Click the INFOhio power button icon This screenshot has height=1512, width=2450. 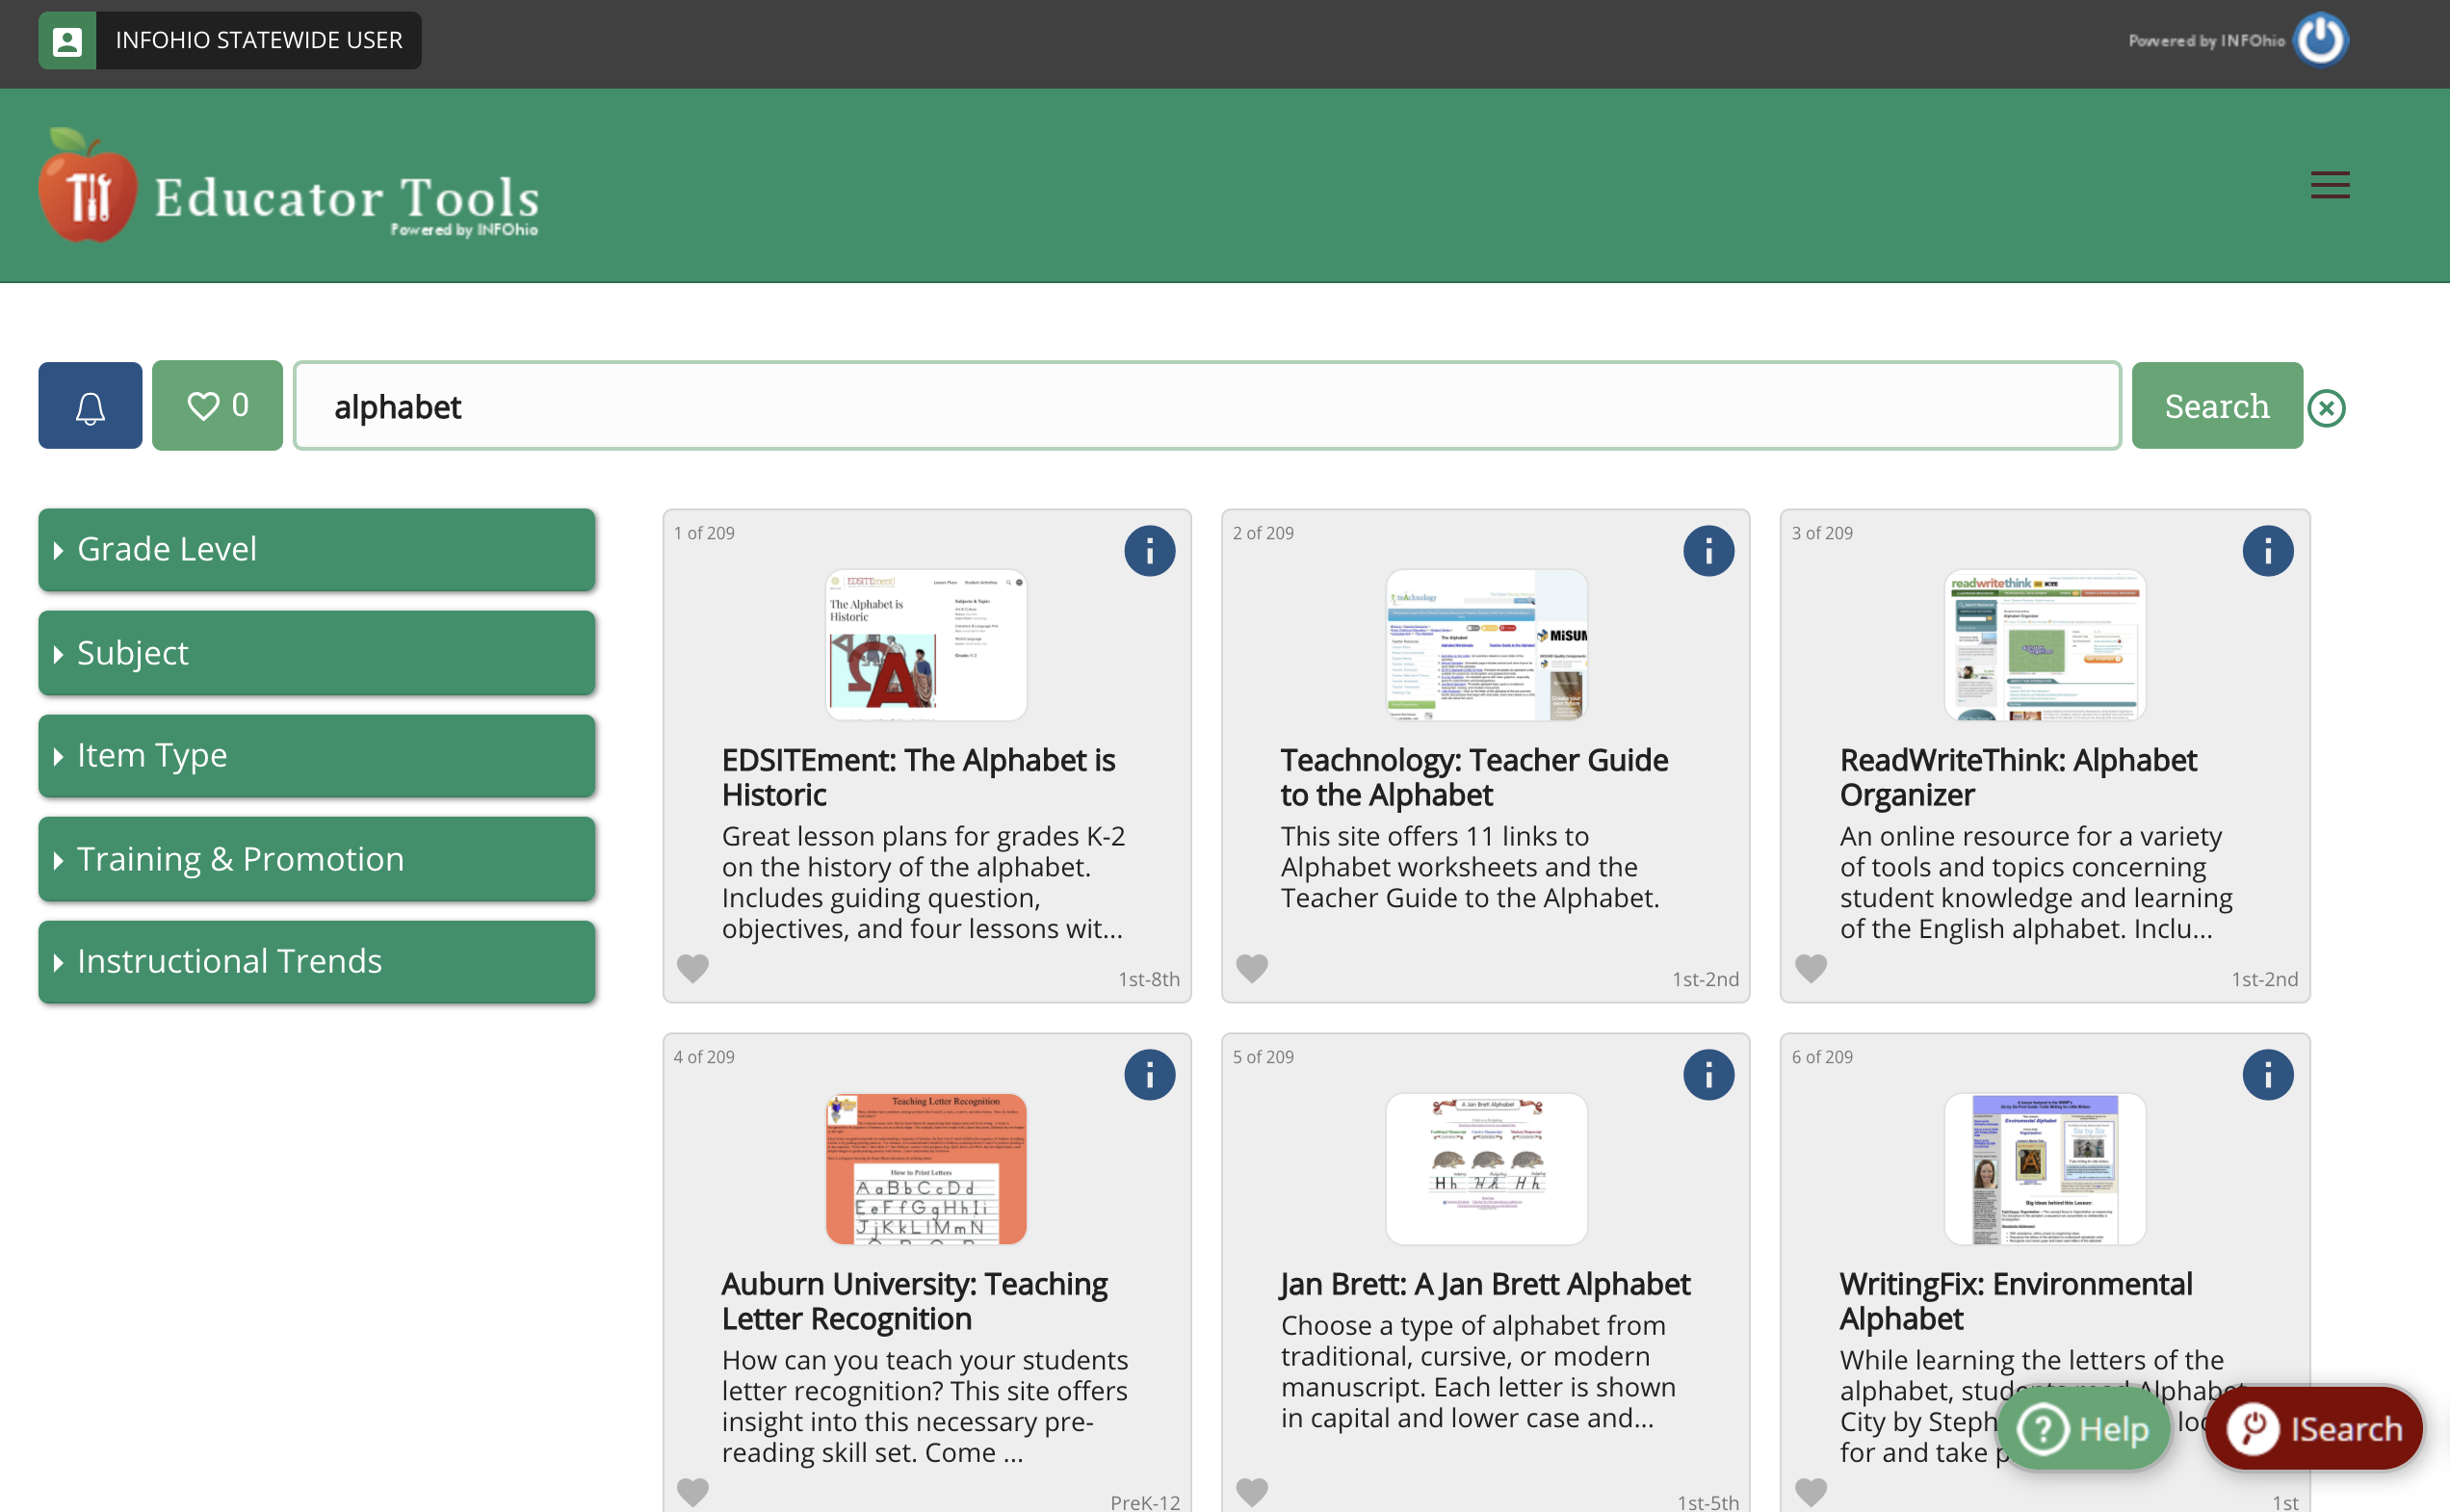pos(2322,39)
